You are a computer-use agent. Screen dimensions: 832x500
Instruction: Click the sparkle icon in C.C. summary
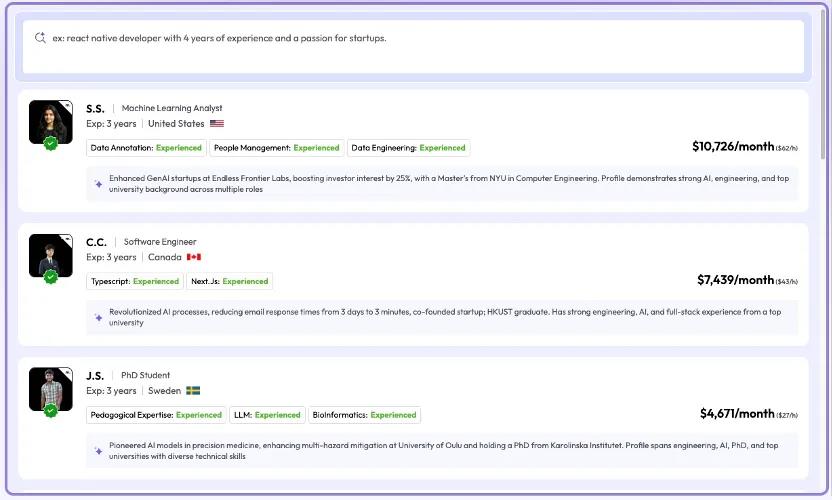pyautogui.click(x=98, y=317)
